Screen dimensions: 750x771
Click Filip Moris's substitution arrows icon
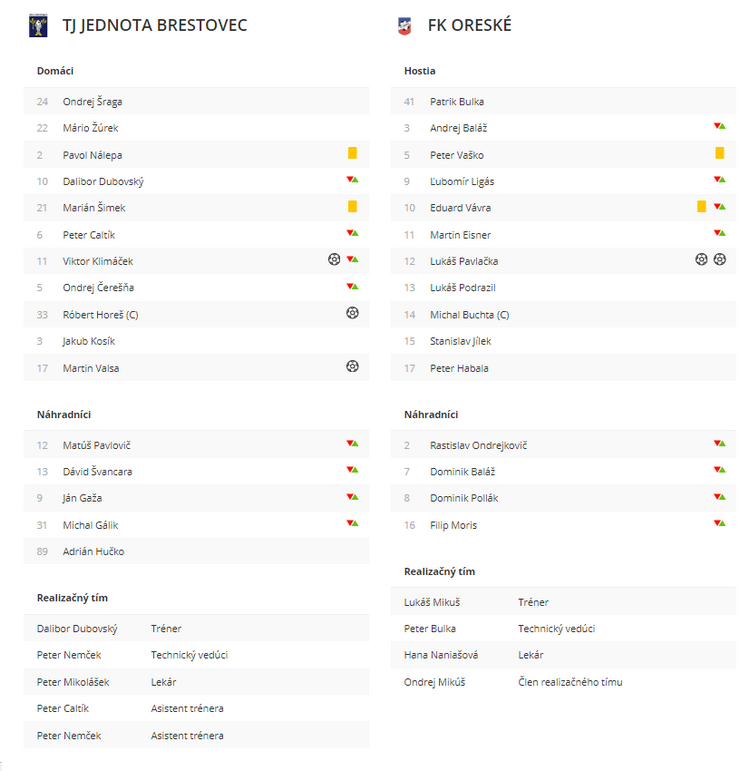tap(720, 523)
